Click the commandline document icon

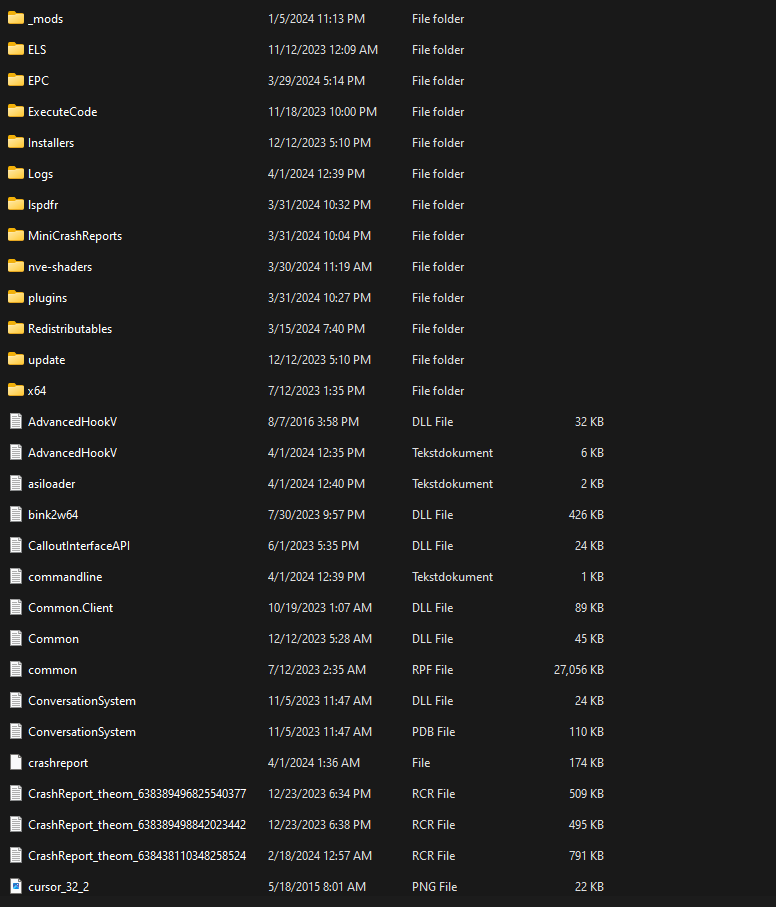16,577
